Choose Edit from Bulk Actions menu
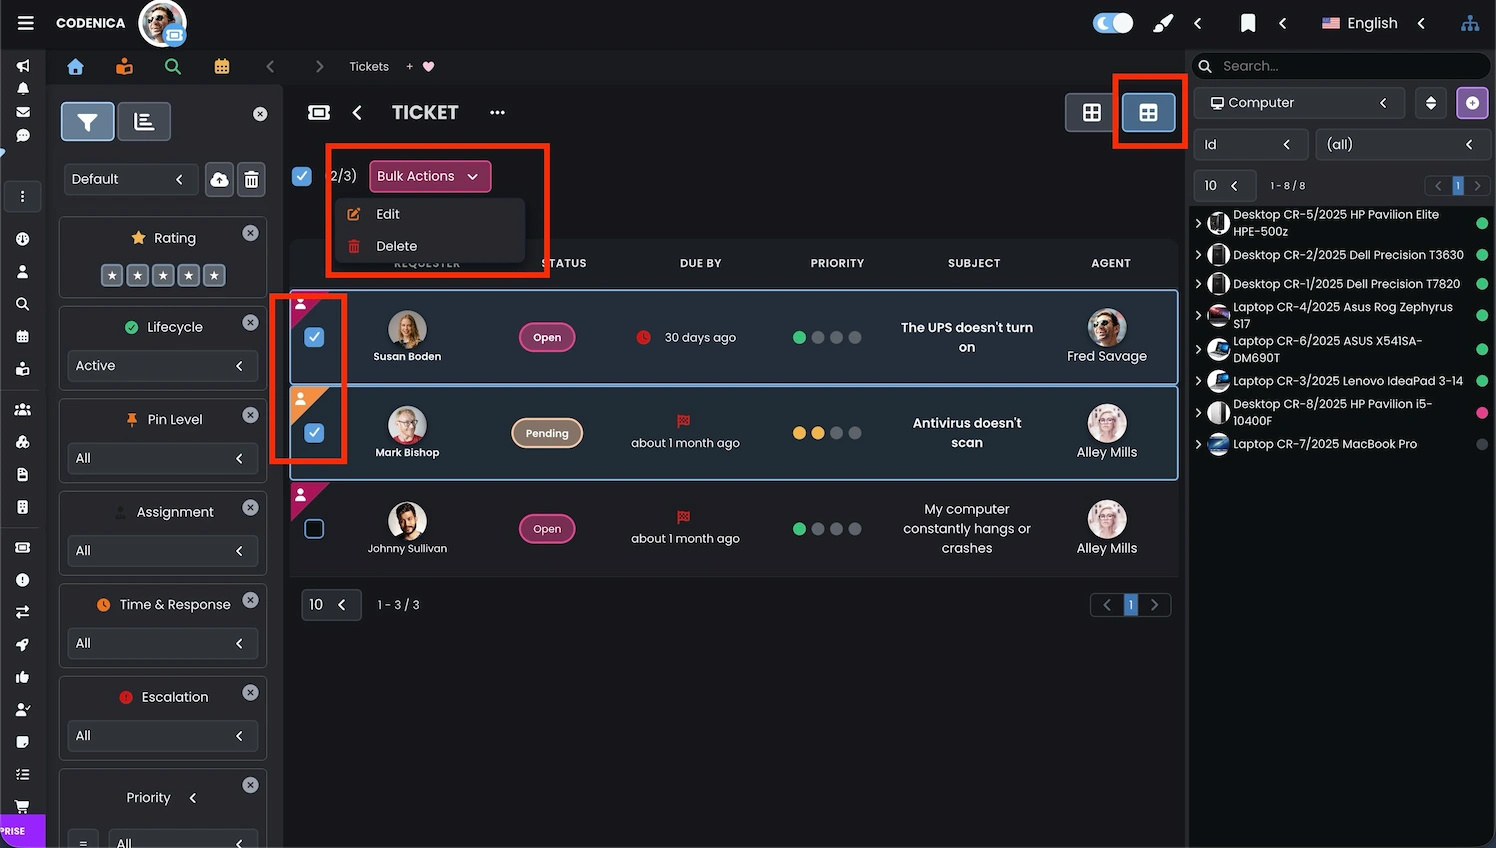1496x848 pixels. (x=388, y=214)
